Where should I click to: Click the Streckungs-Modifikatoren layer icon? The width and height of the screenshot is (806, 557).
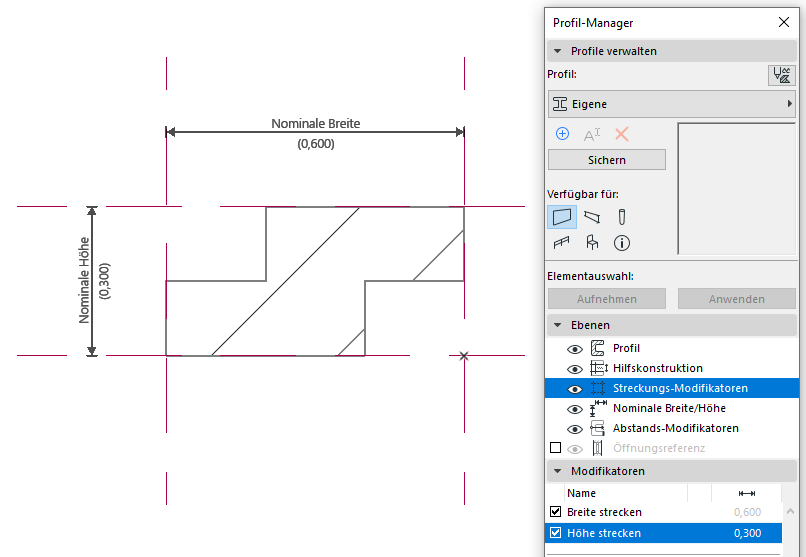(x=597, y=388)
